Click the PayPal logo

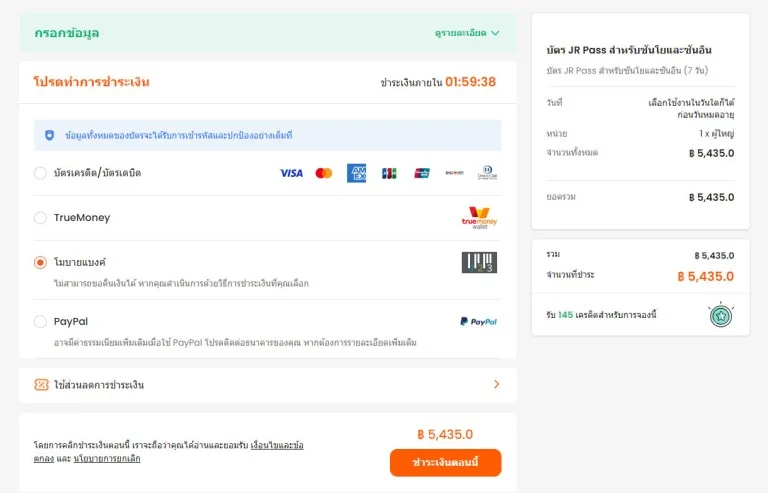coord(479,322)
